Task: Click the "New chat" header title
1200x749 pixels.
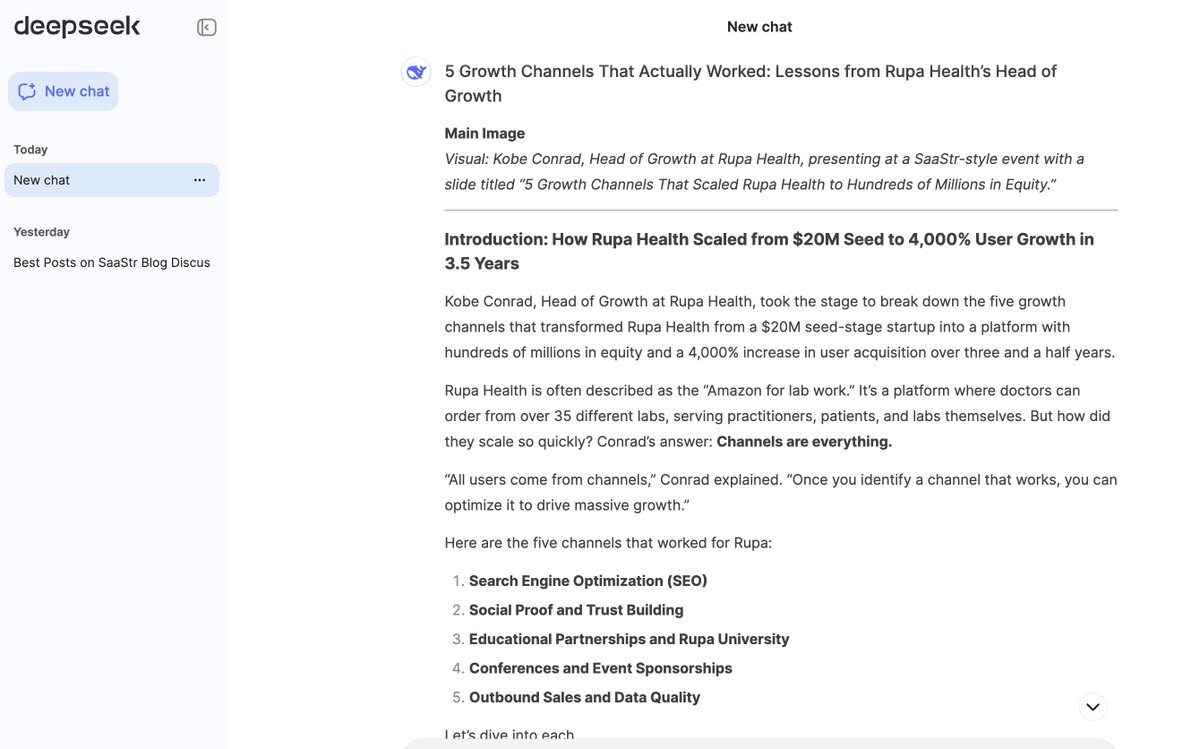Action: 759,26
